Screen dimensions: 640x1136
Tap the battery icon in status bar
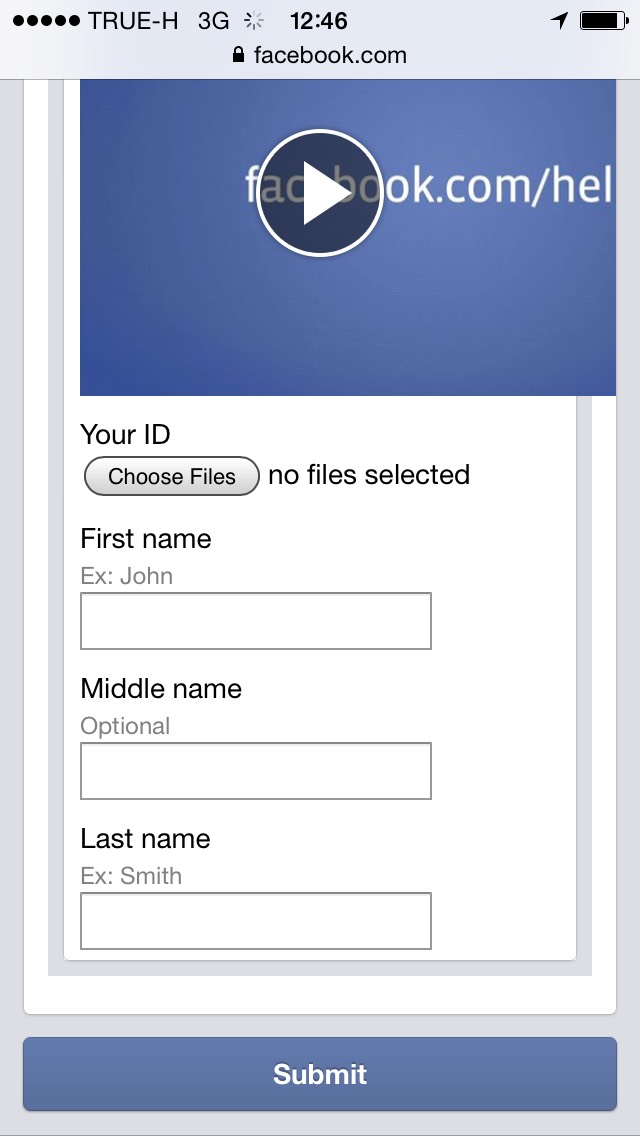(602, 20)
